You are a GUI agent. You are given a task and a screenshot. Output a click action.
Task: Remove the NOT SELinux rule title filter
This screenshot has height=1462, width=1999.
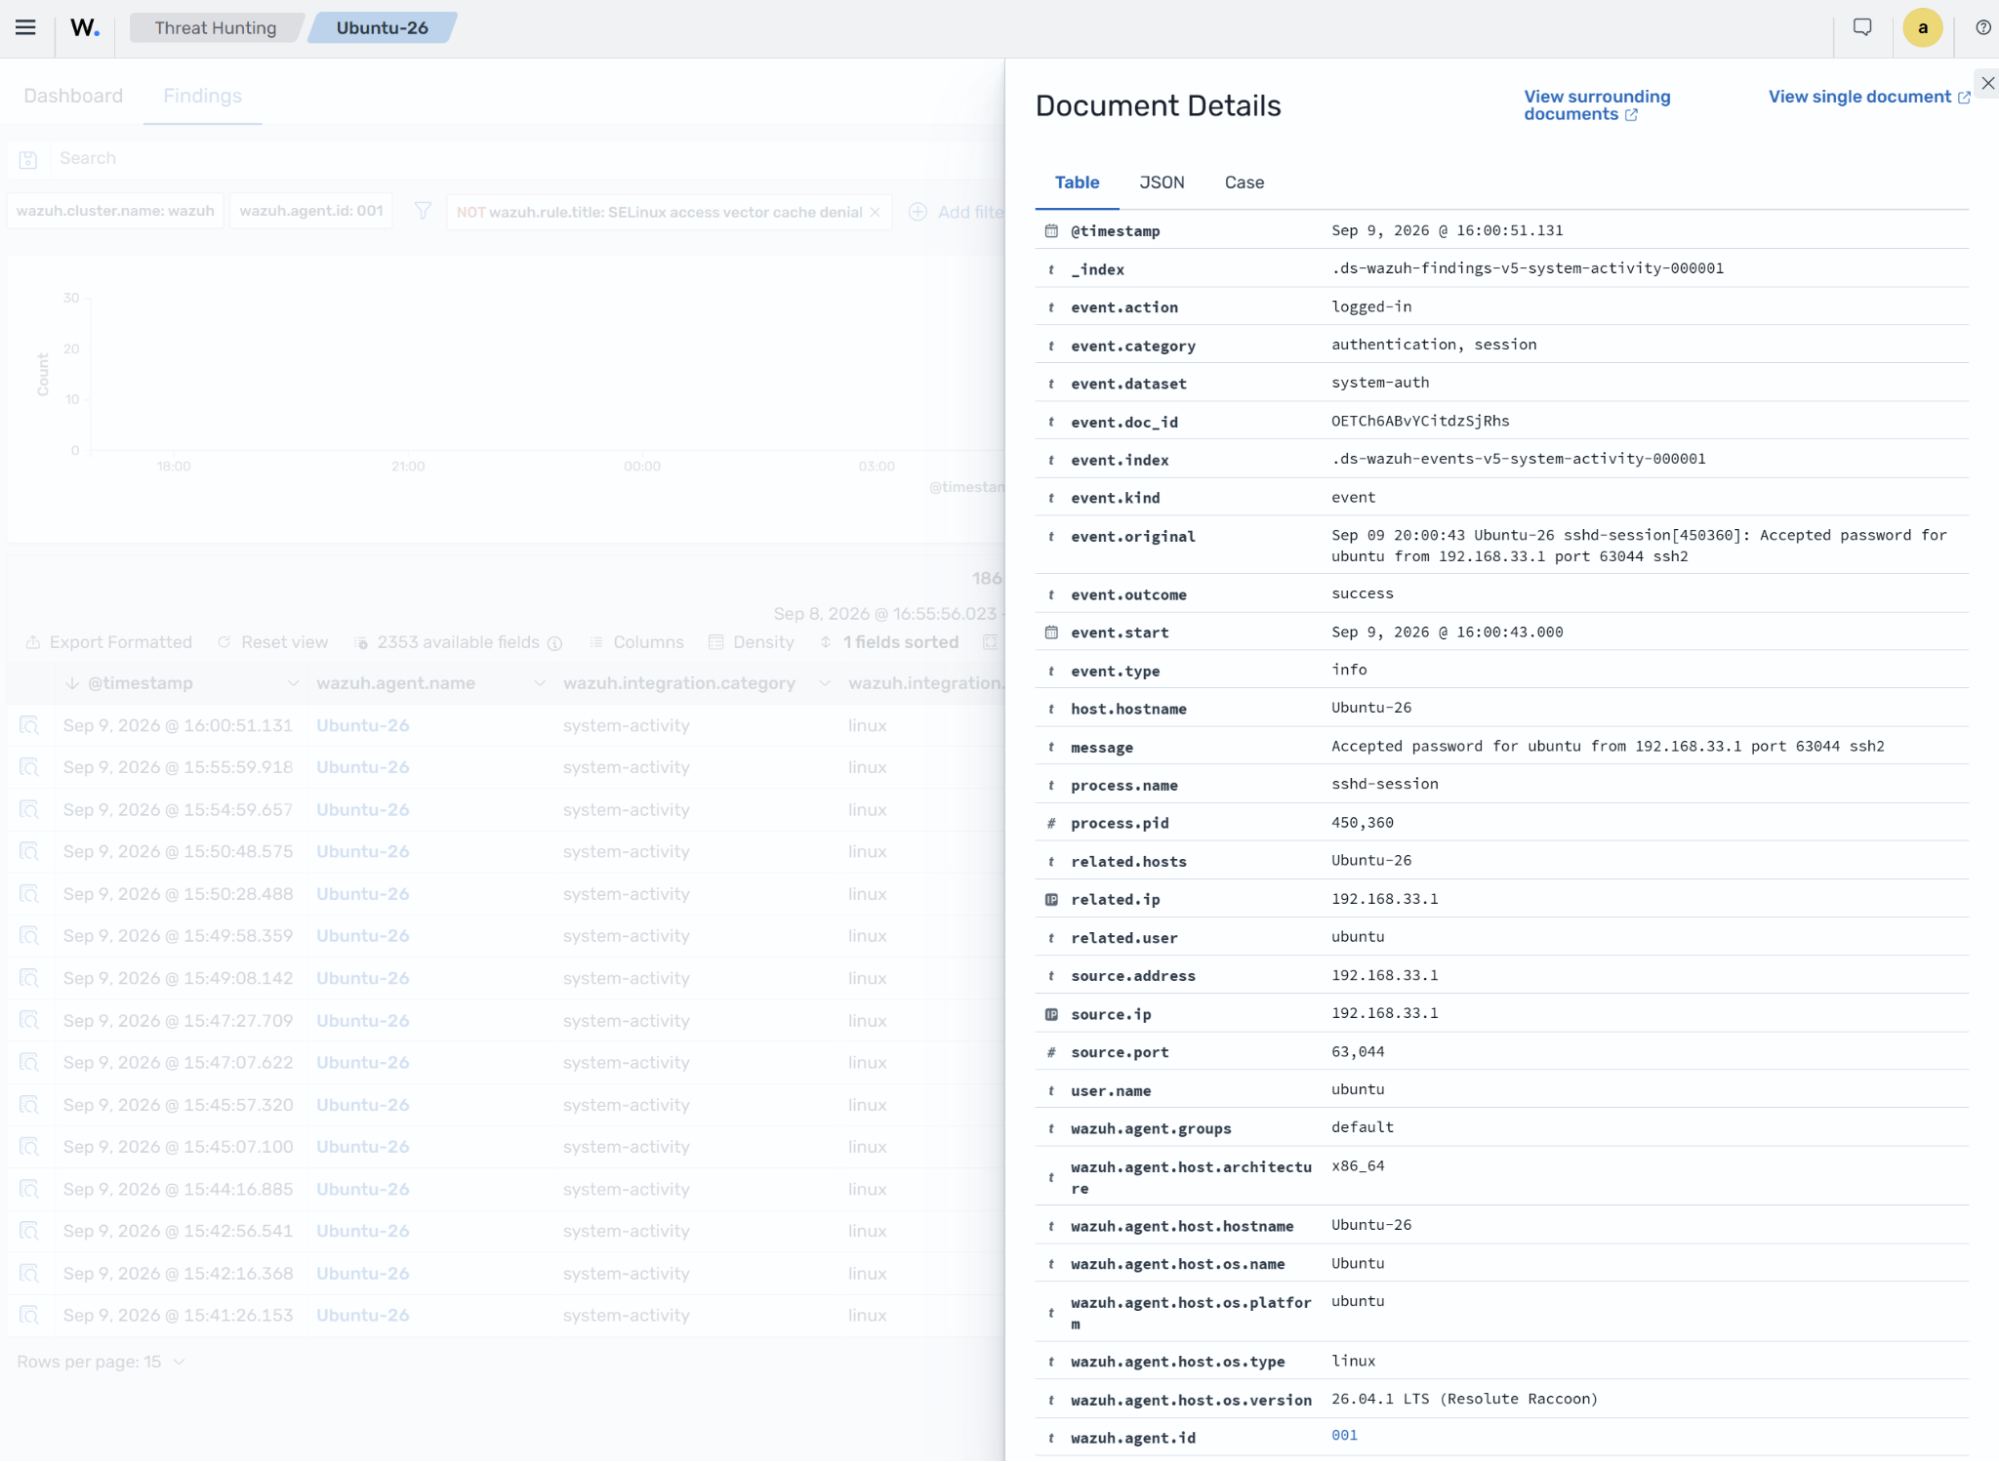coord(875,212)
